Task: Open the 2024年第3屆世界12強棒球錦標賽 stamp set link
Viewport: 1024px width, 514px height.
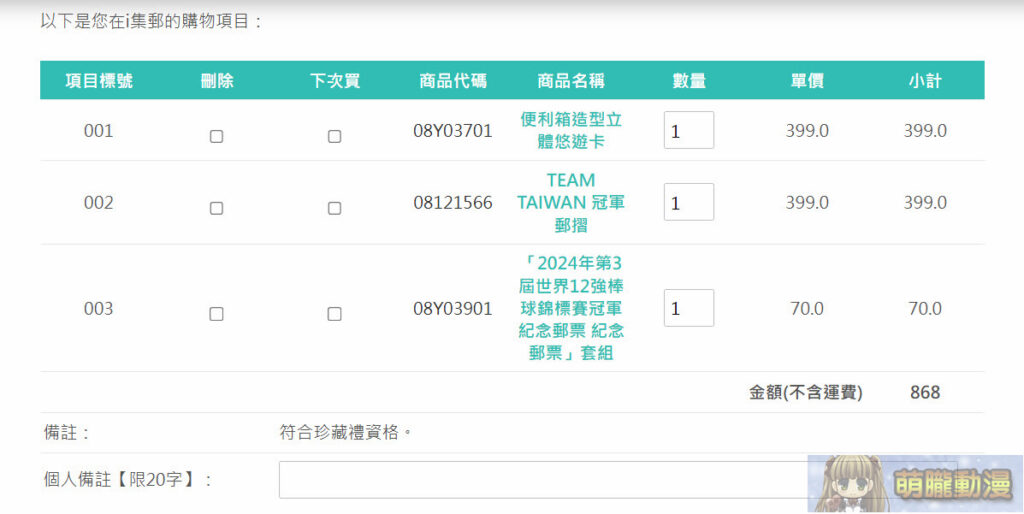Action: tap(571, 308)
